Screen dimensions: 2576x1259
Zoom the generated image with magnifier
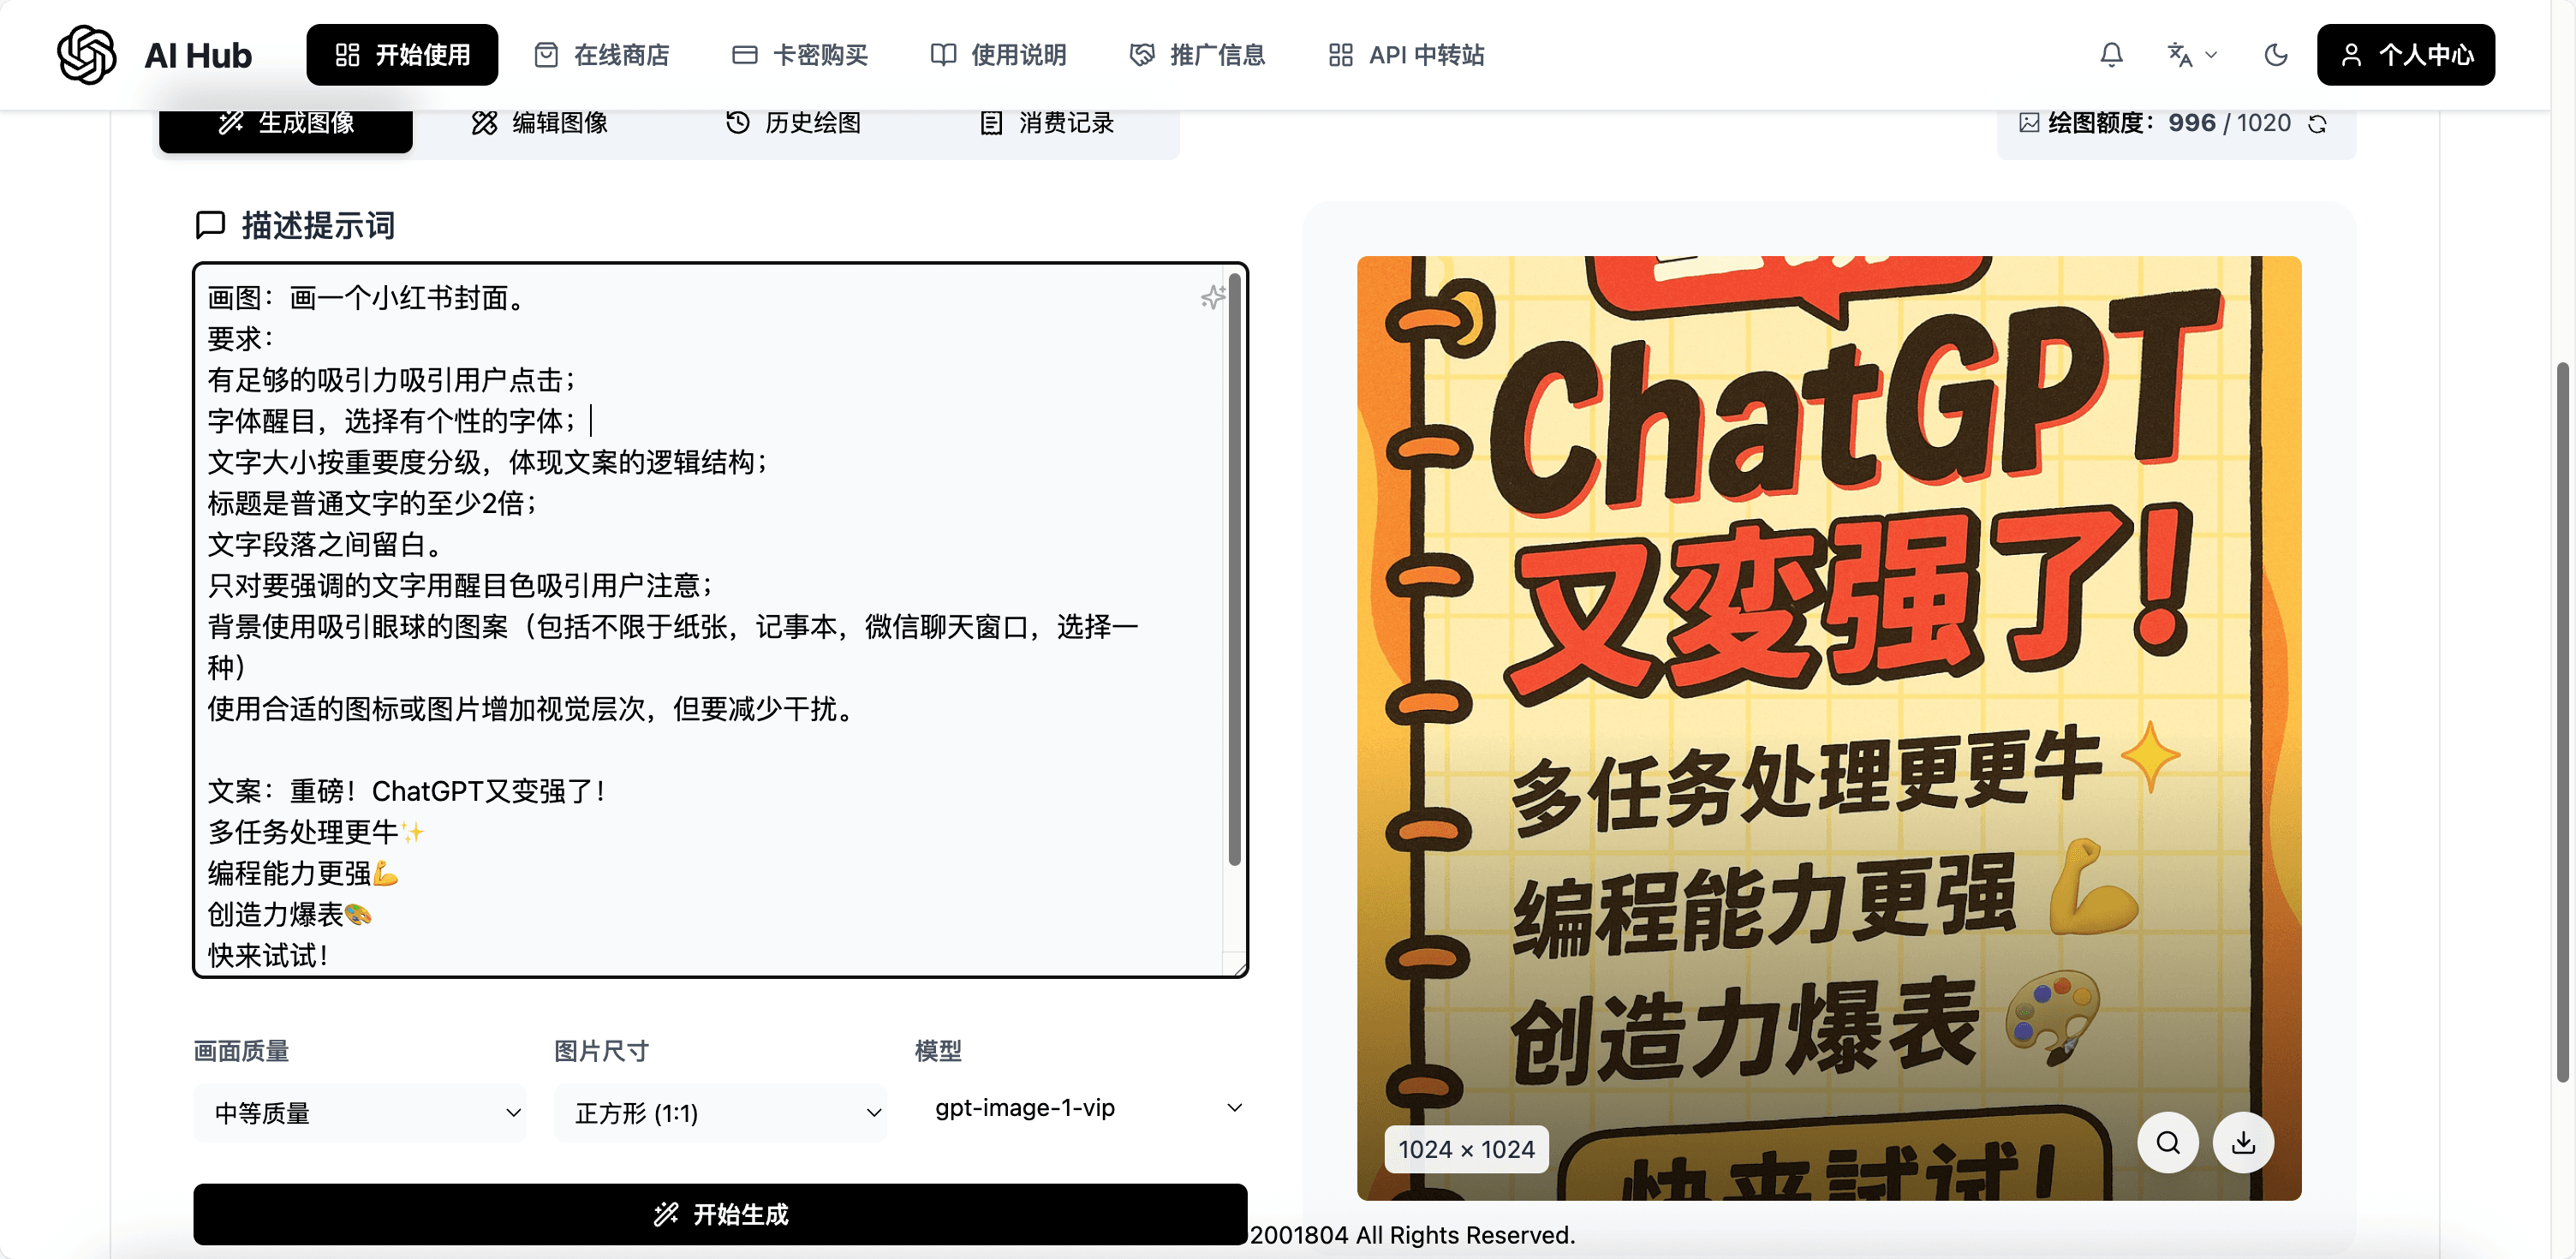[x=2167, y=1142]
